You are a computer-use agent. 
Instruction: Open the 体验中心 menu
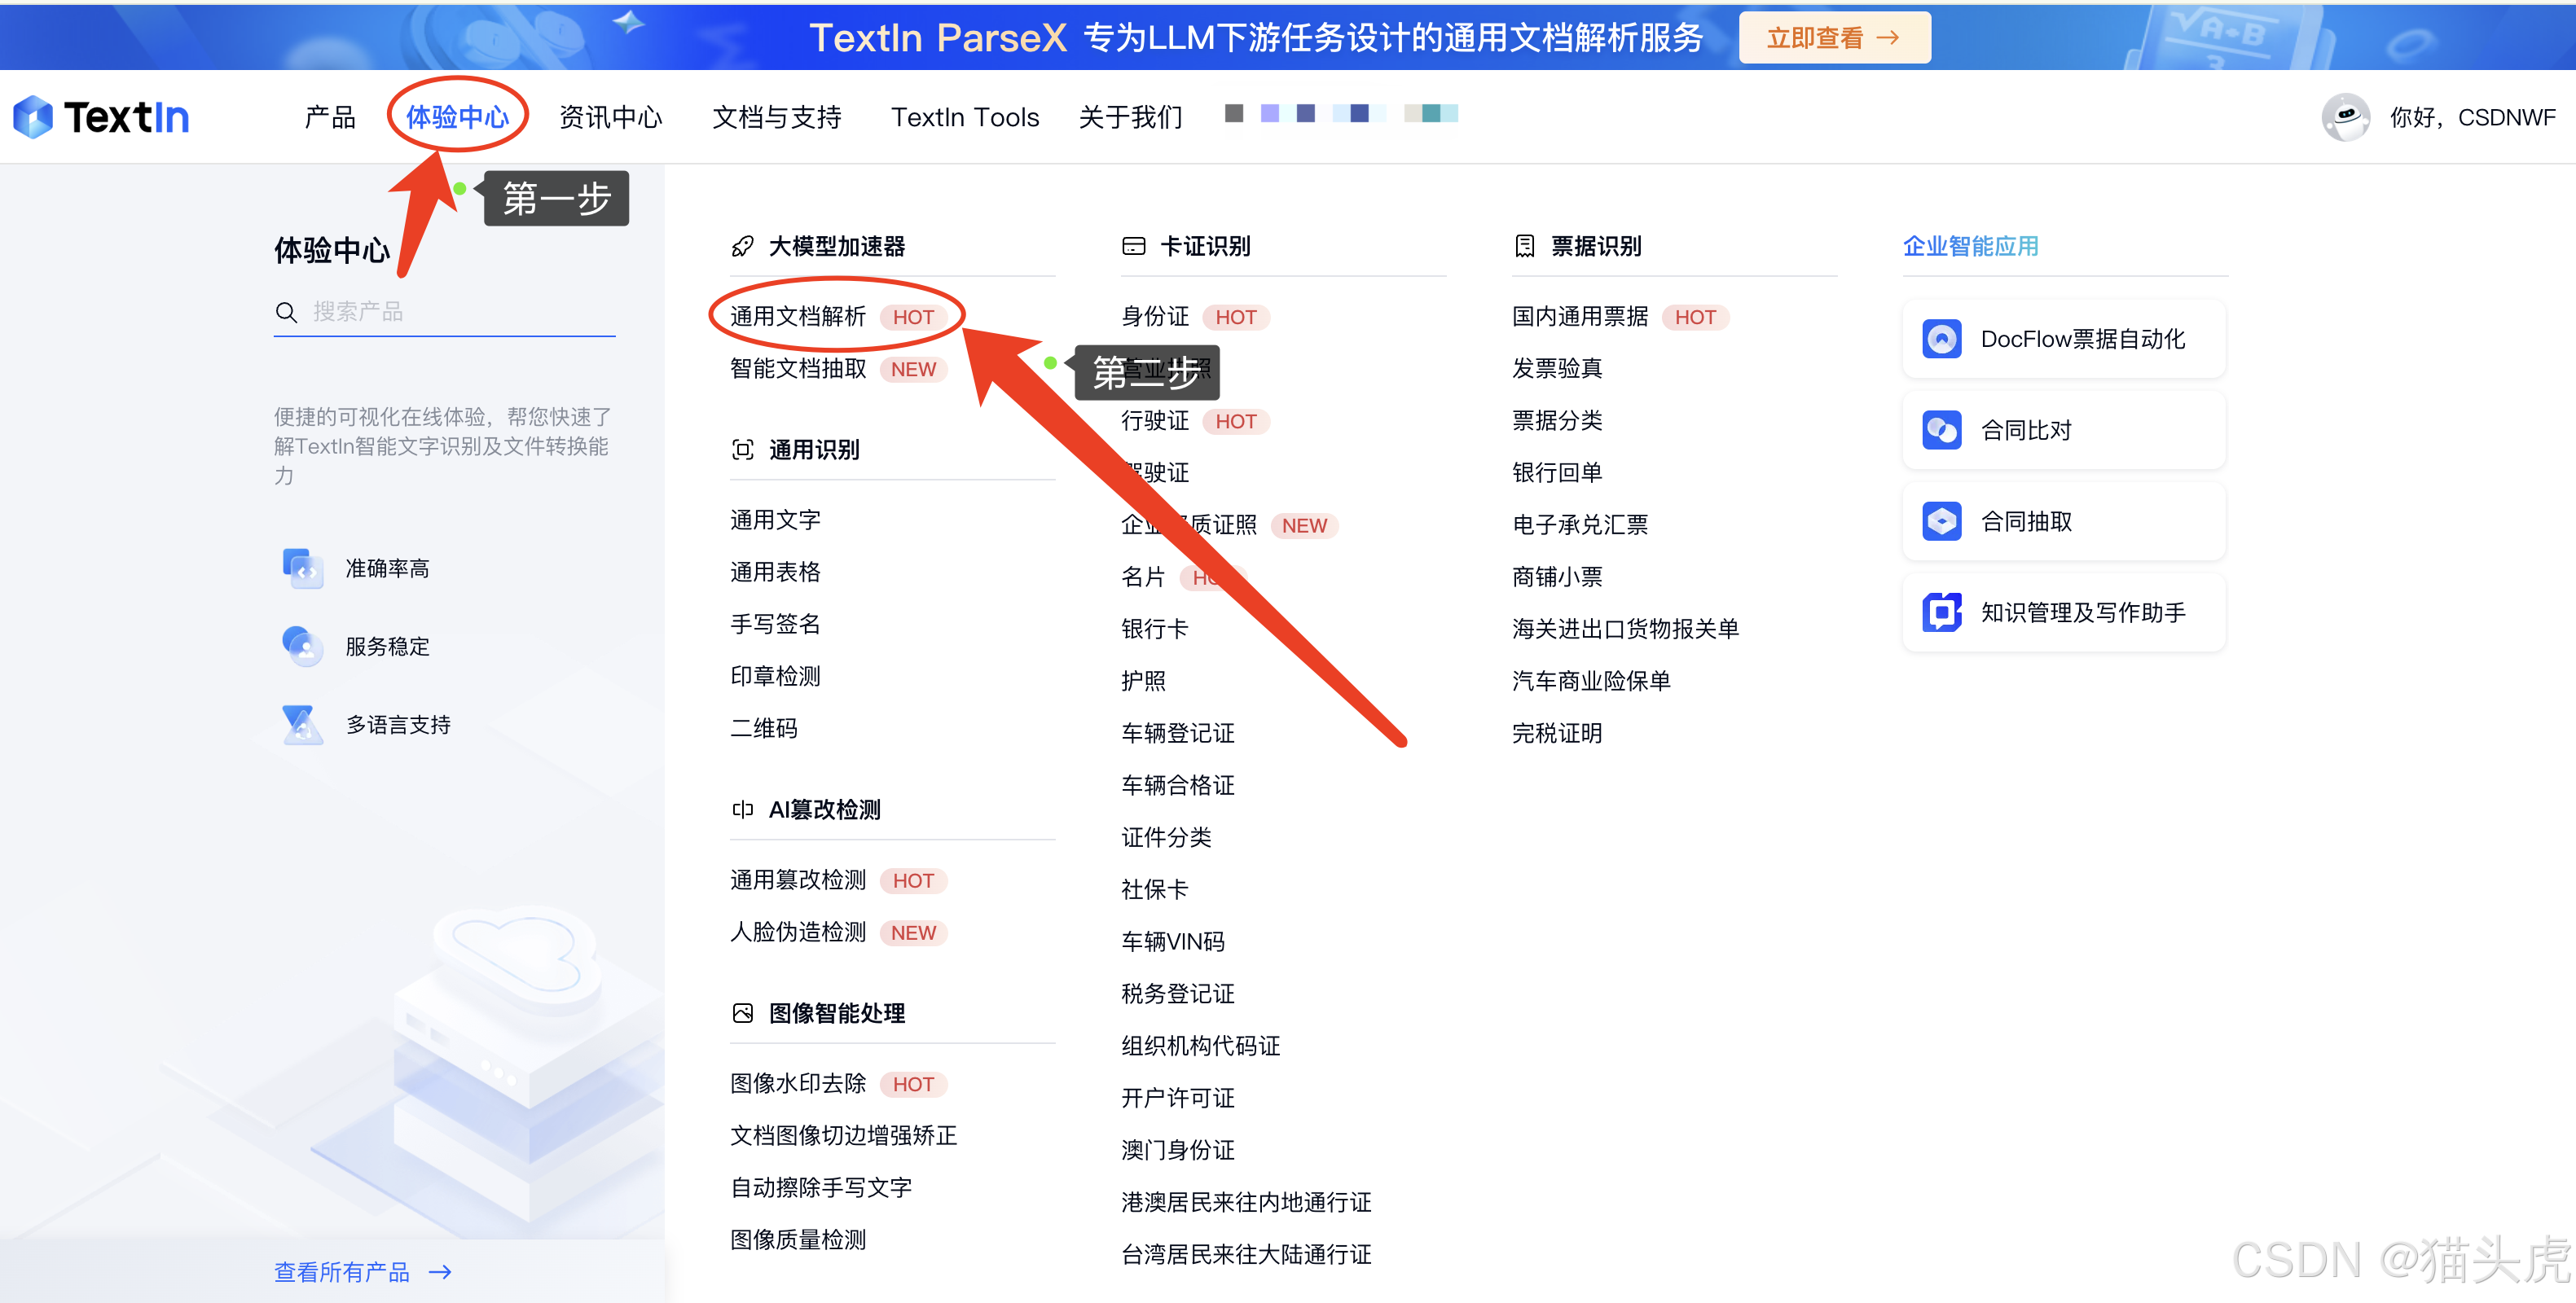457,117
